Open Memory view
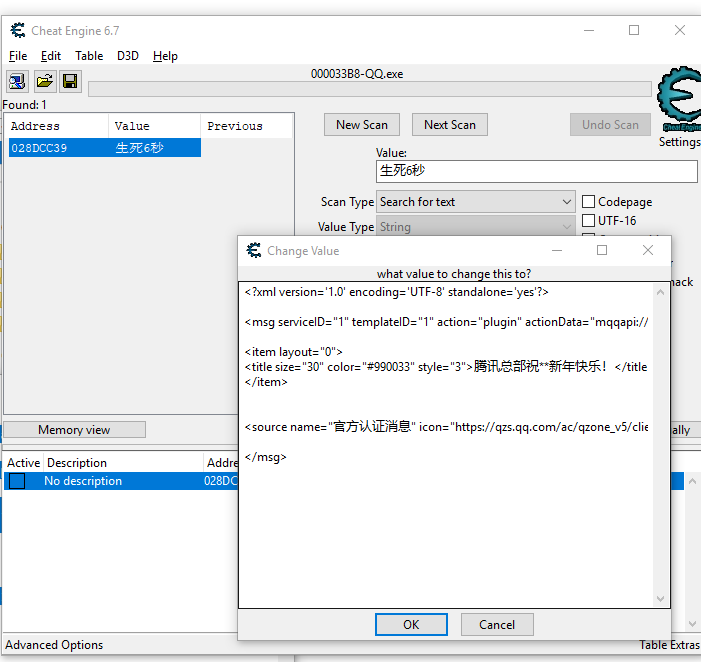 click(x=74, y=430)
